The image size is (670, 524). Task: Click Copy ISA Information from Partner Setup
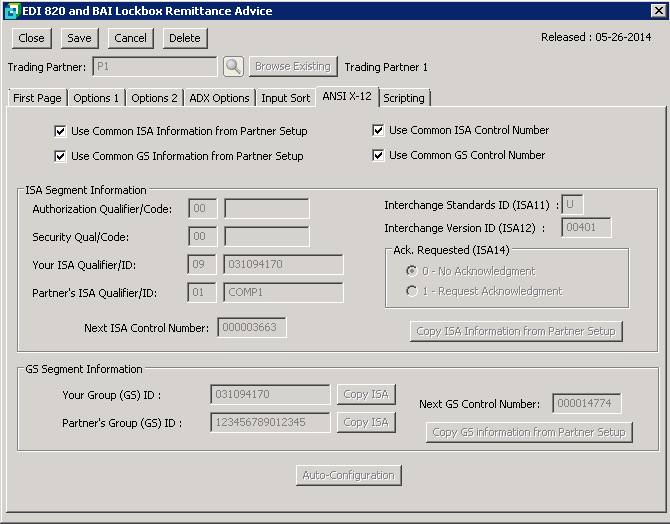pyautogui.click(x=517, y=331)
